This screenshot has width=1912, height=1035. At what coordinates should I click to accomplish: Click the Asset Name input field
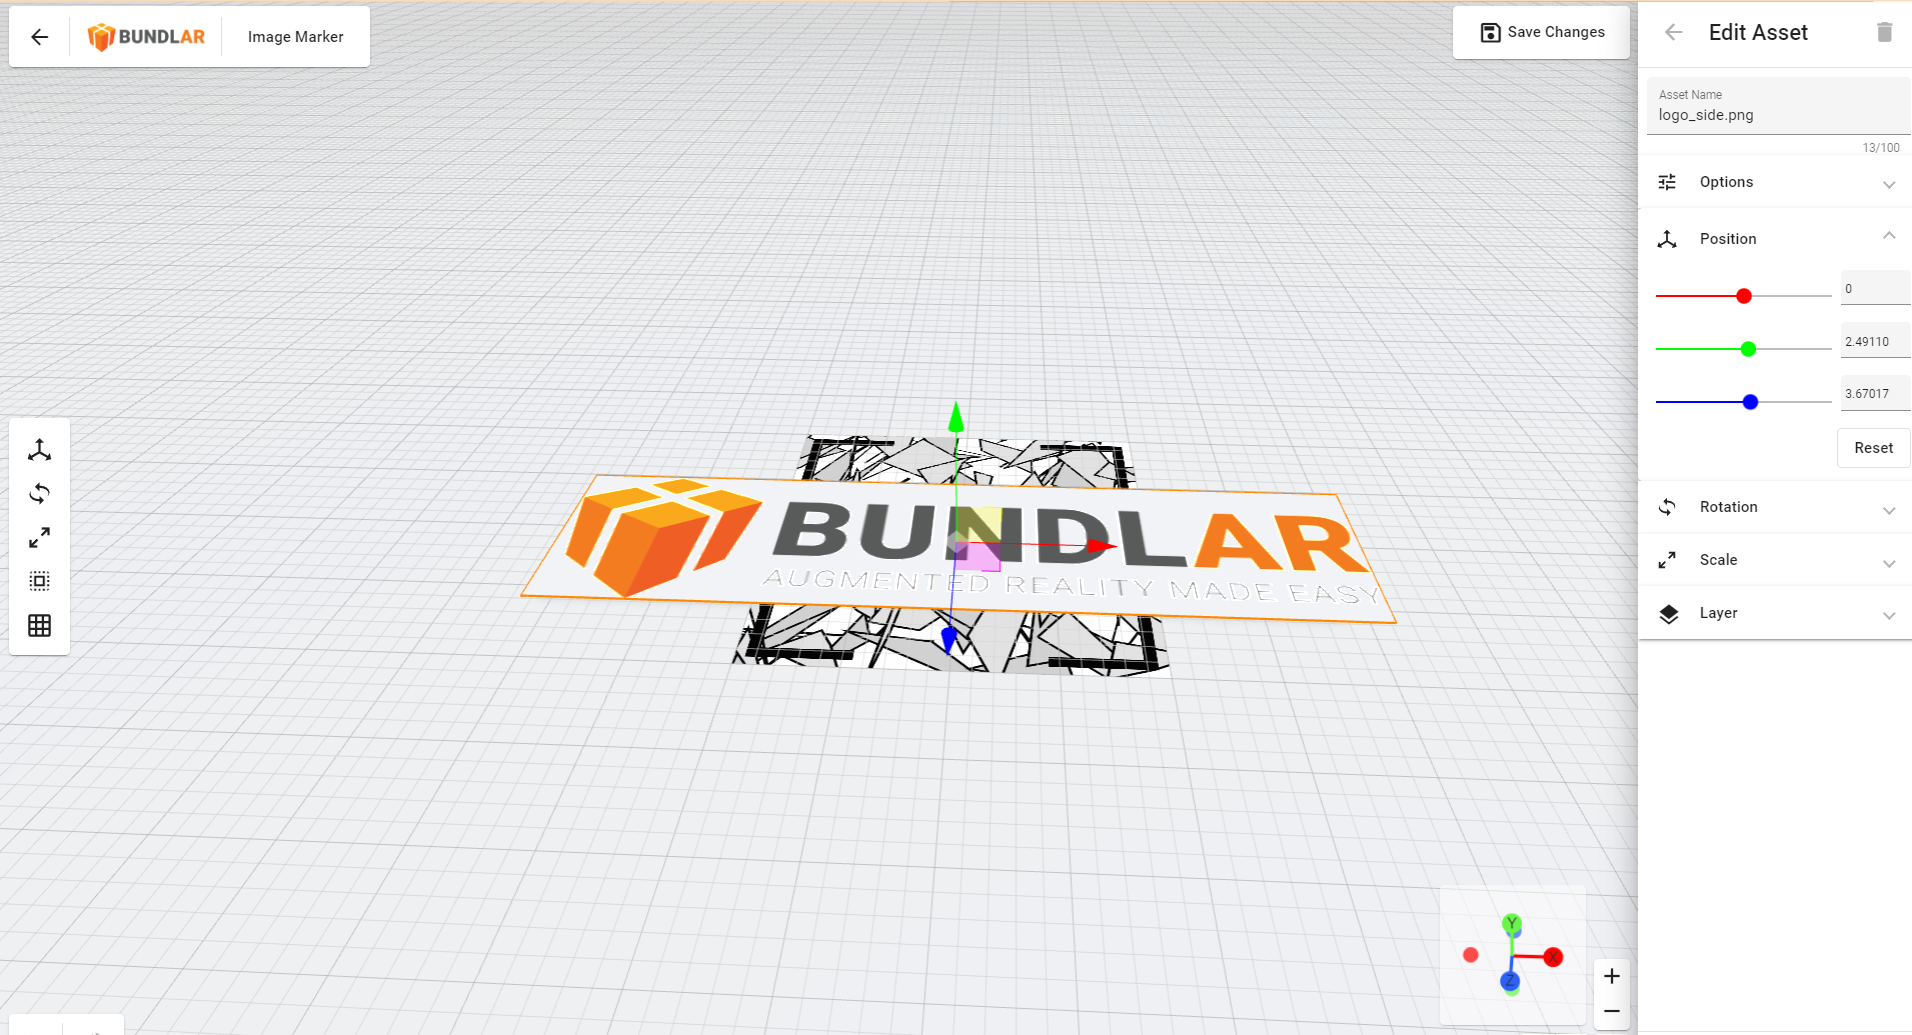1776,114
